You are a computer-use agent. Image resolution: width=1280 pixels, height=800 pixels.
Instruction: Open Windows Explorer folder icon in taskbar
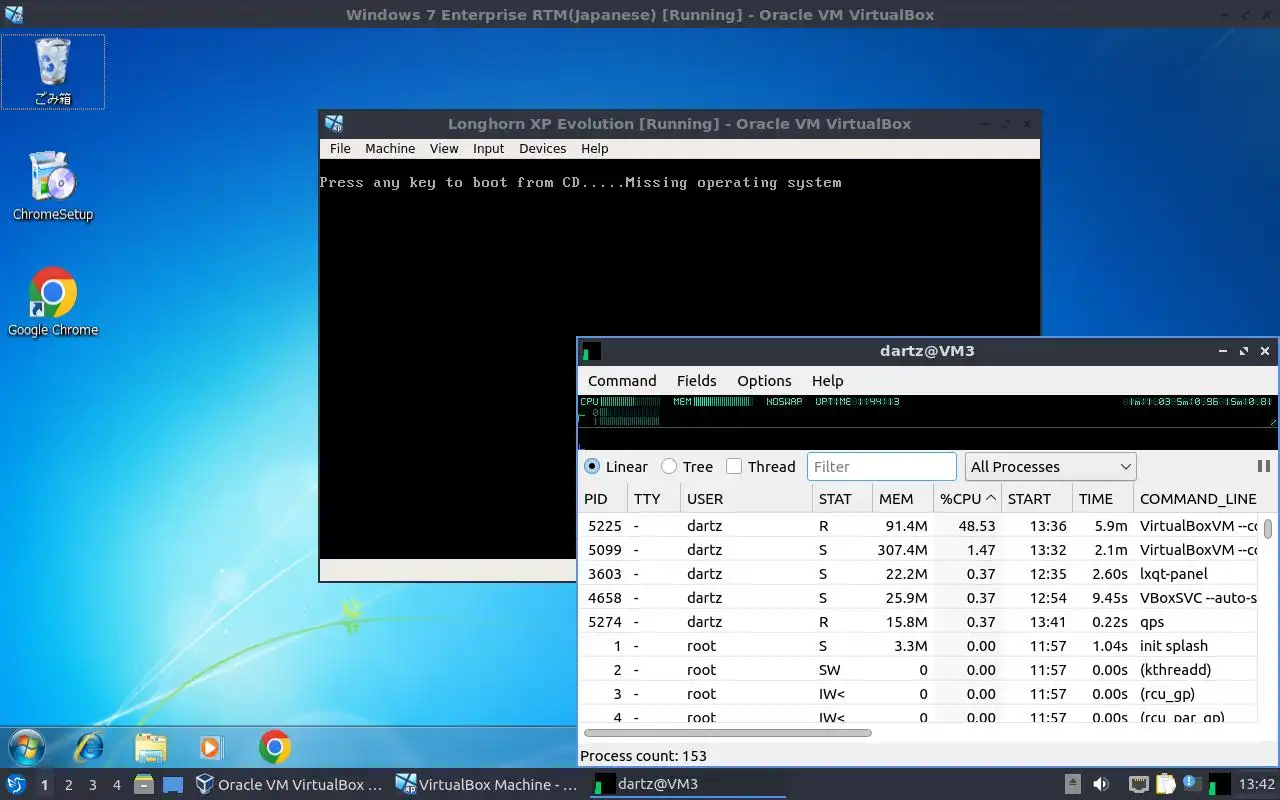pos(150,747)
